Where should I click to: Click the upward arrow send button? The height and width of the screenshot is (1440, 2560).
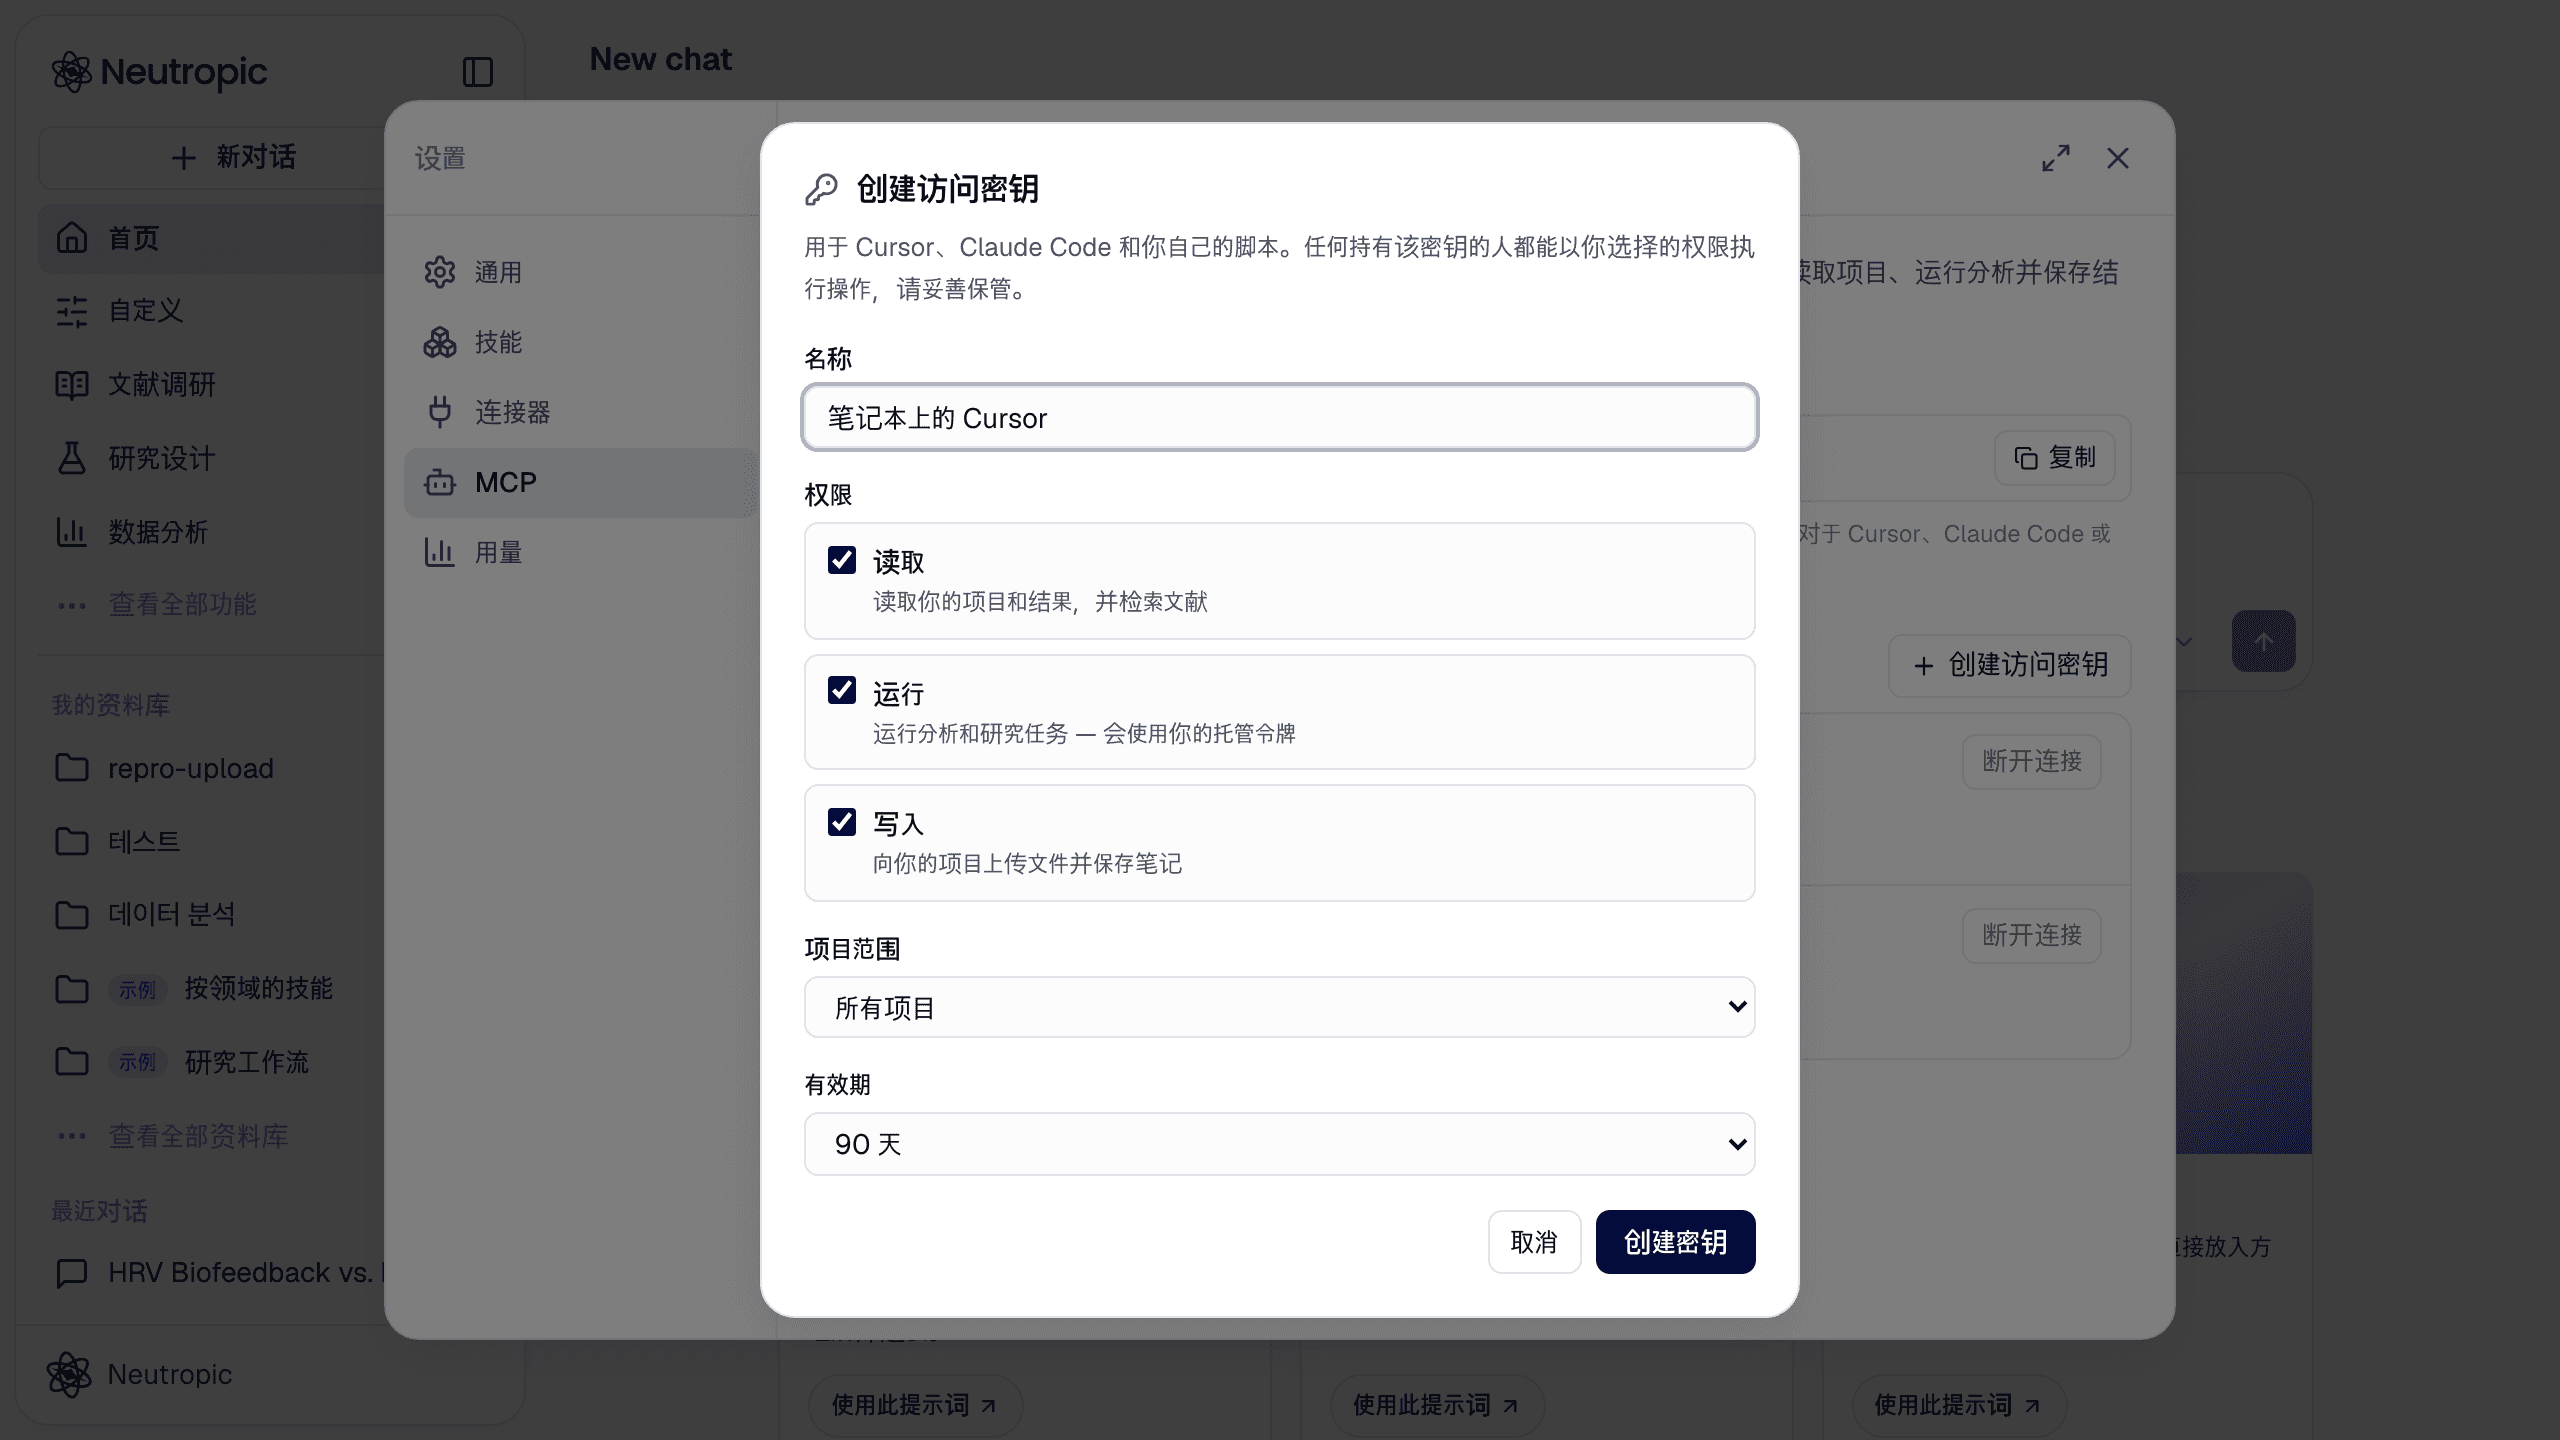pyautogui.click(x=2264, y=641)
